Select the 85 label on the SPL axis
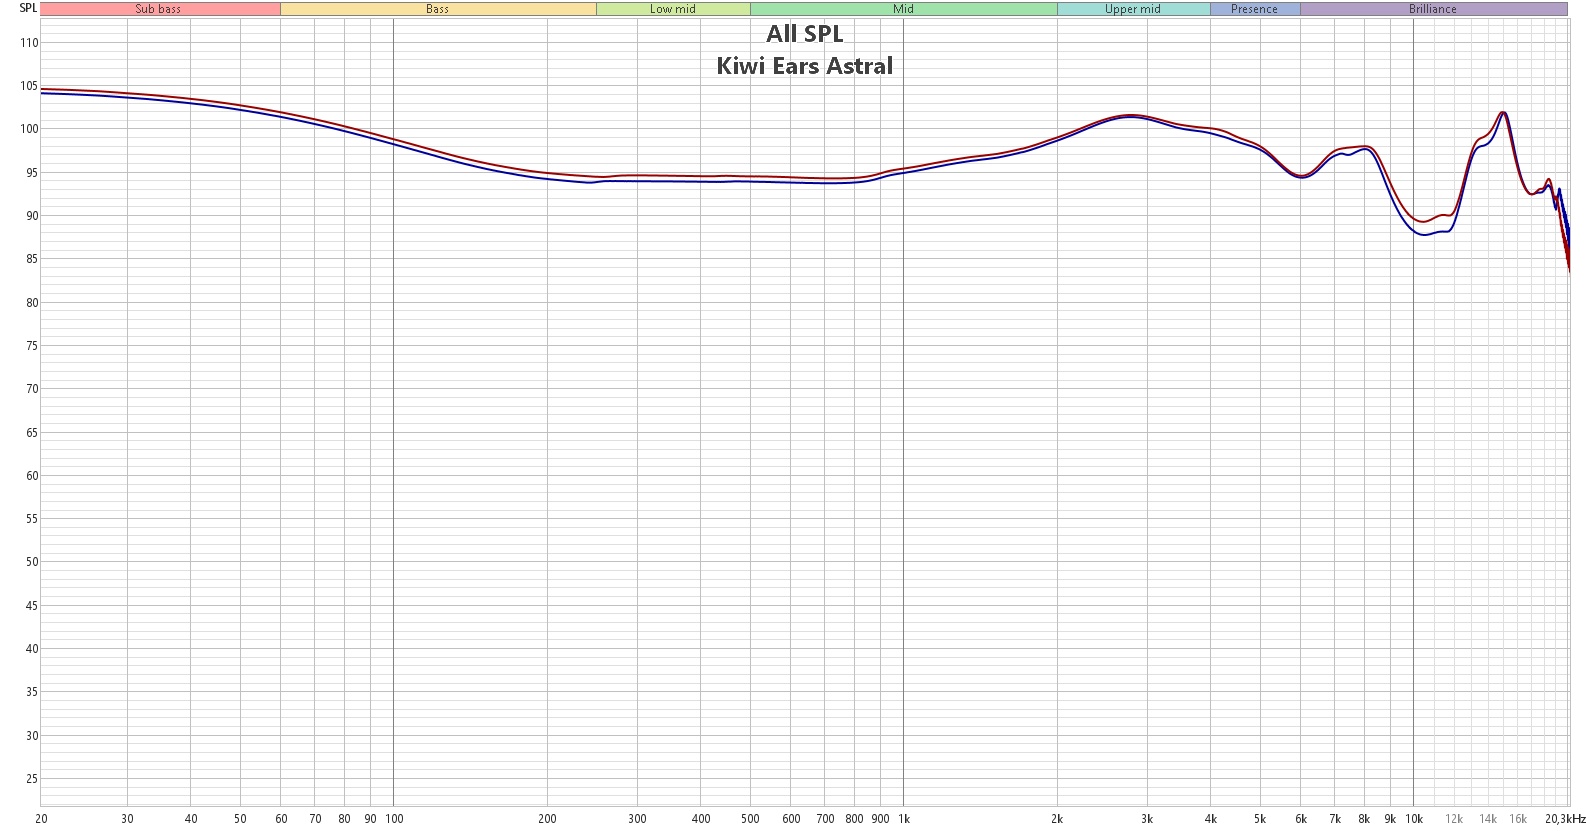The height and width of the screenshot is (831, 1590). click(32, 259)
